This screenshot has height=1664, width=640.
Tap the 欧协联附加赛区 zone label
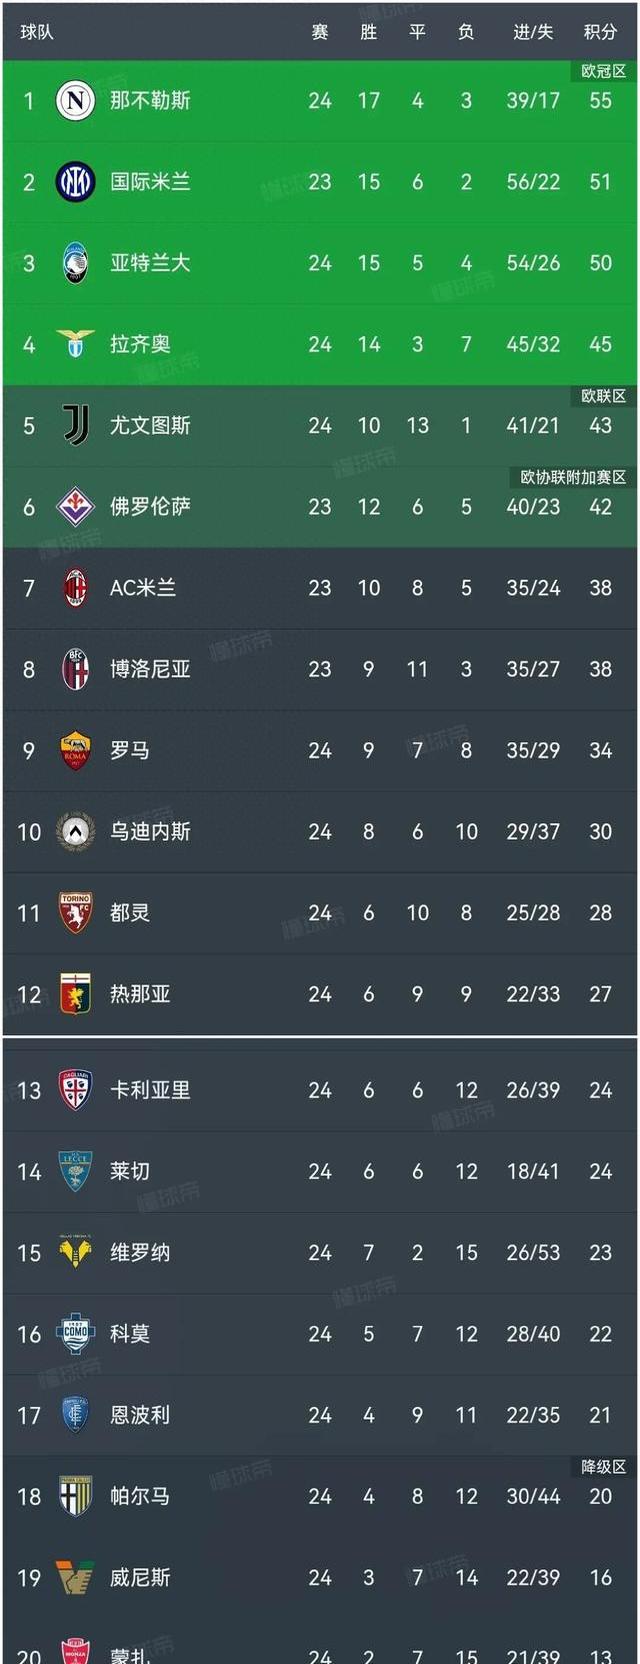pos(573,477)
